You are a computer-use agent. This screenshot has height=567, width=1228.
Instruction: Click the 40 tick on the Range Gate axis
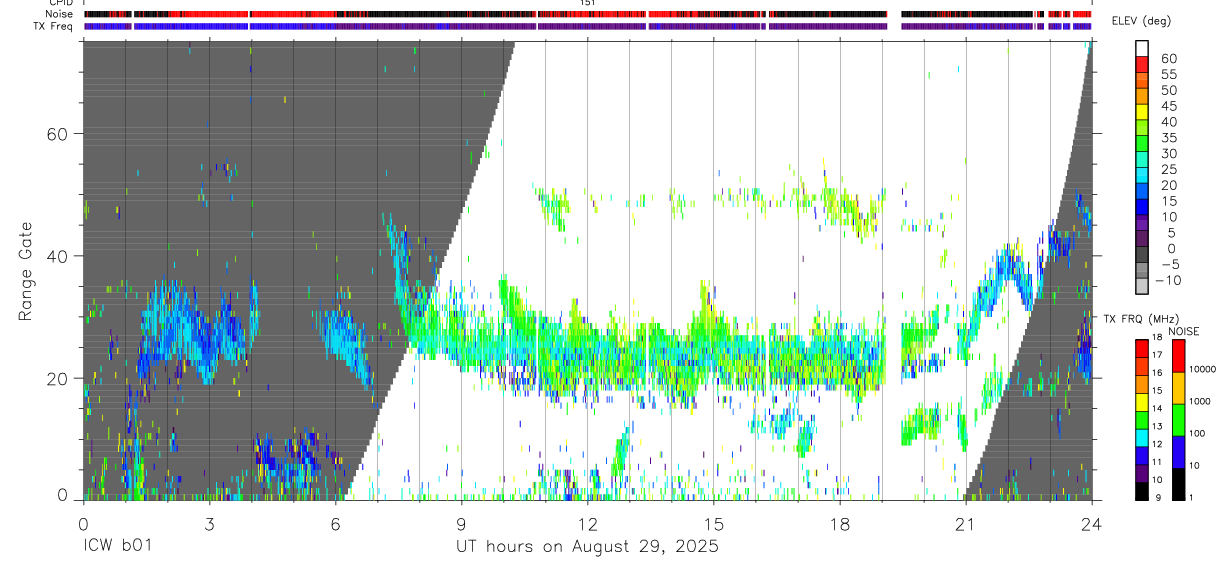pyautogui.click(x=57, y=257)
